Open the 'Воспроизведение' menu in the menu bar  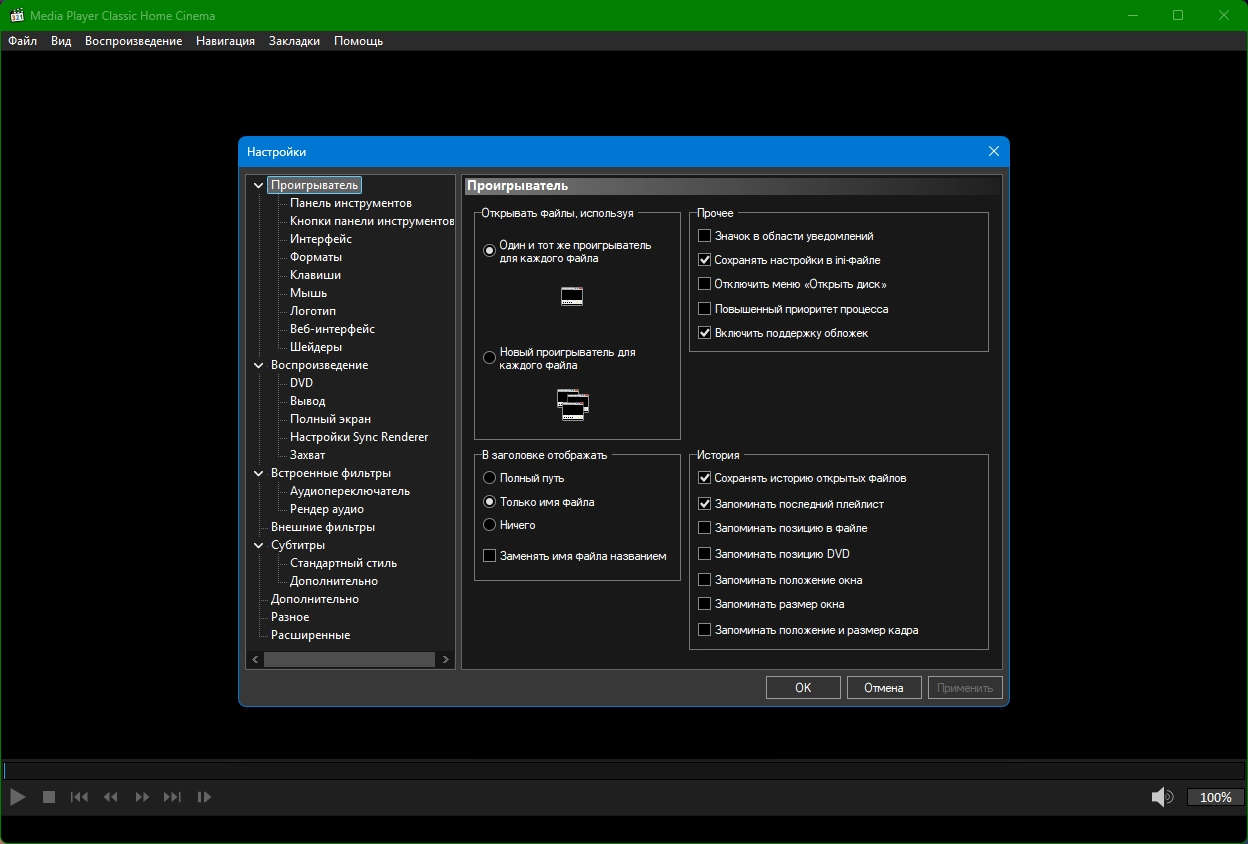click(133, 41)
